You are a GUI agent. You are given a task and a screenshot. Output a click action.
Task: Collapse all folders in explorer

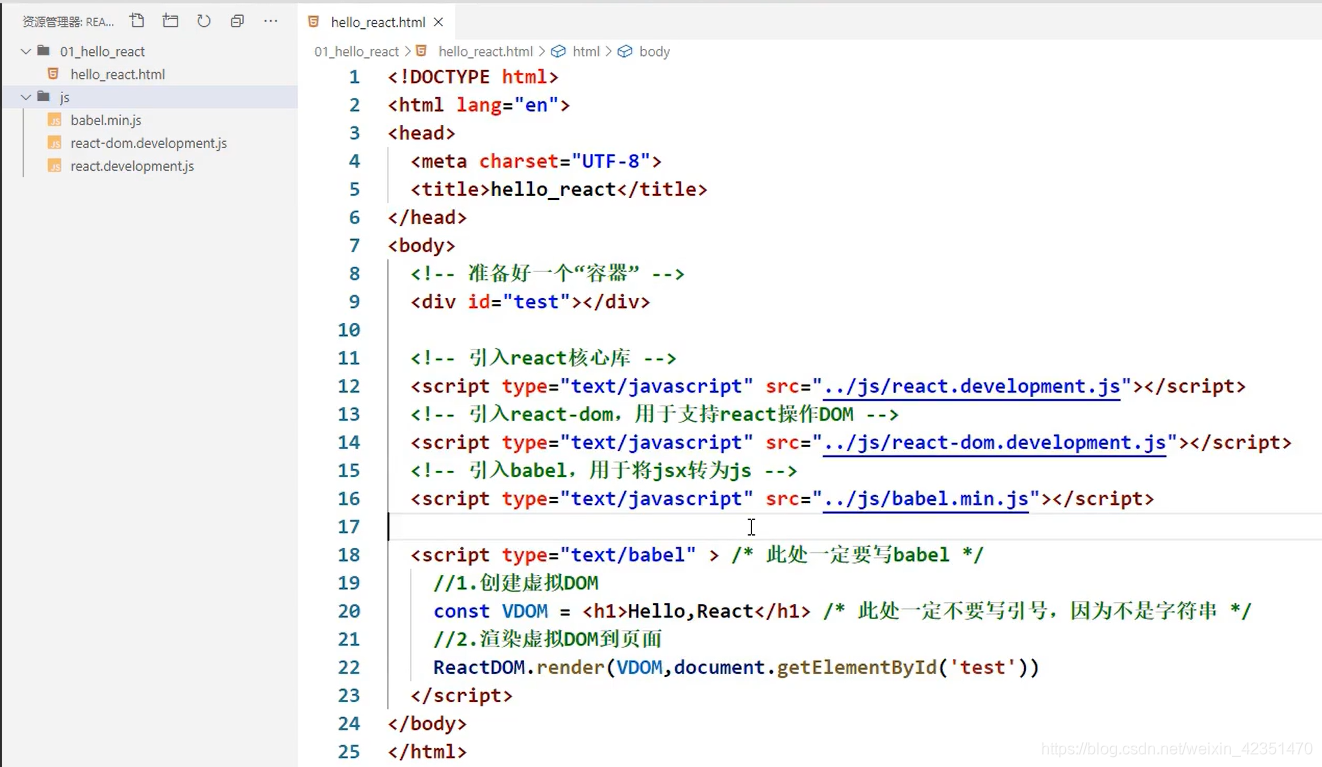click(x=237, y=21)
